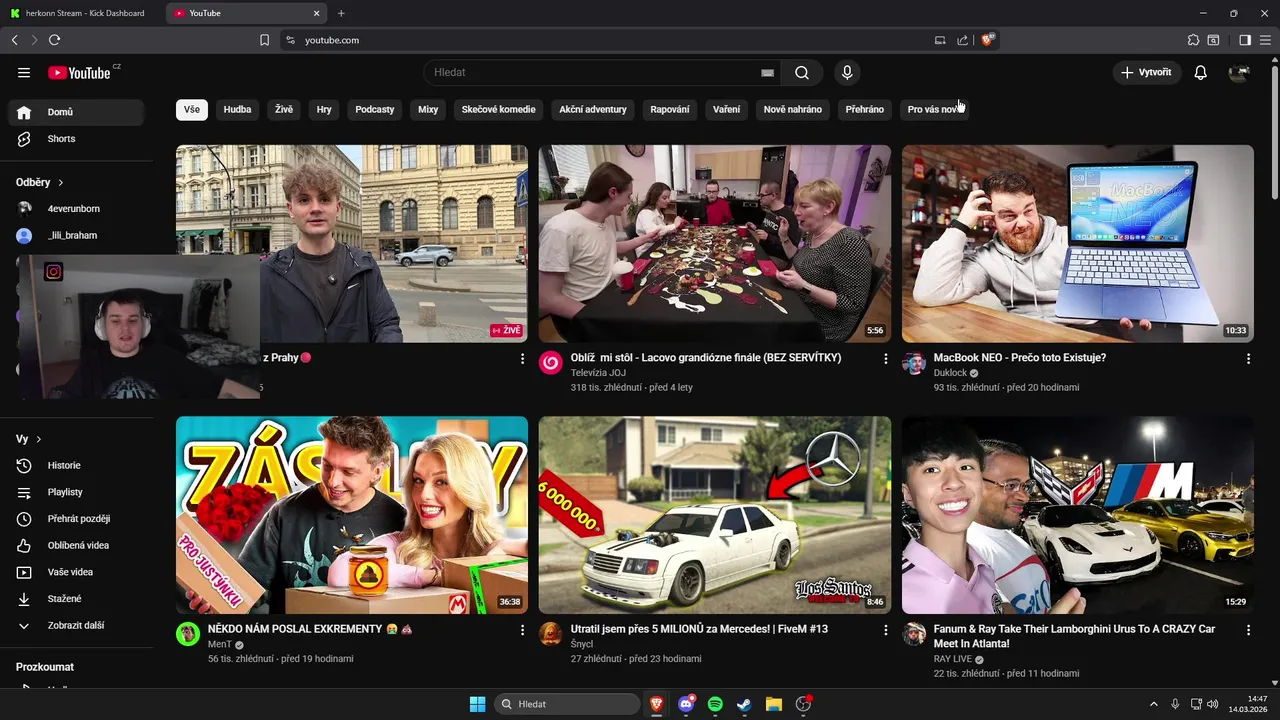Open Oblíbená videa in the sidebar

click(x=76, y=545)
